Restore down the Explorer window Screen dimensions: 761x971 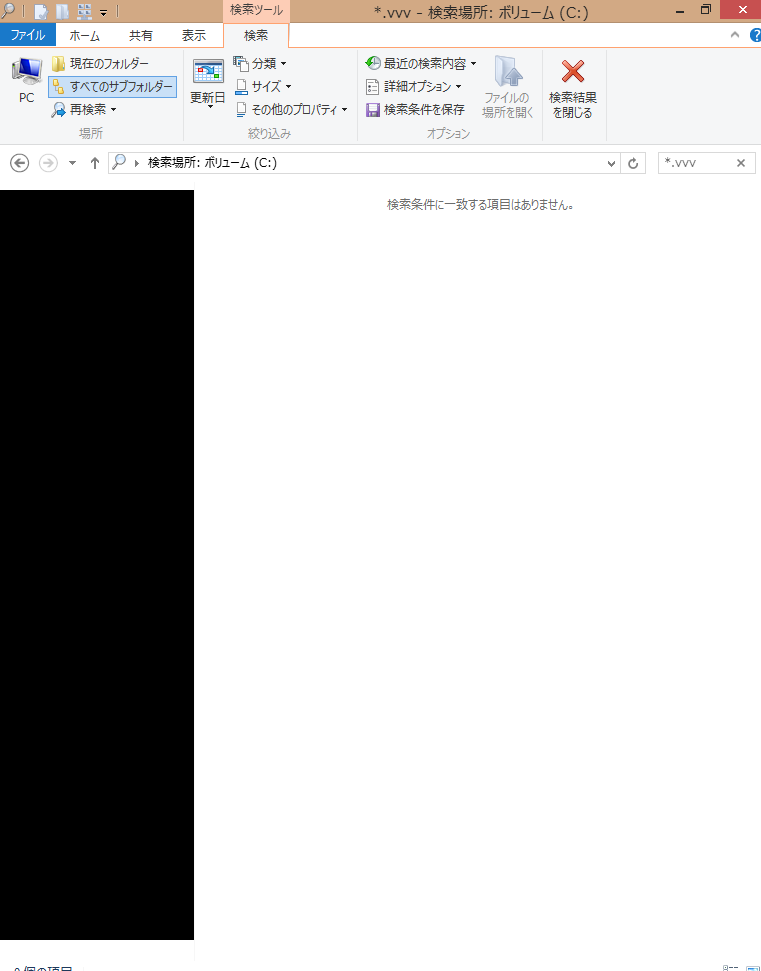706,10
